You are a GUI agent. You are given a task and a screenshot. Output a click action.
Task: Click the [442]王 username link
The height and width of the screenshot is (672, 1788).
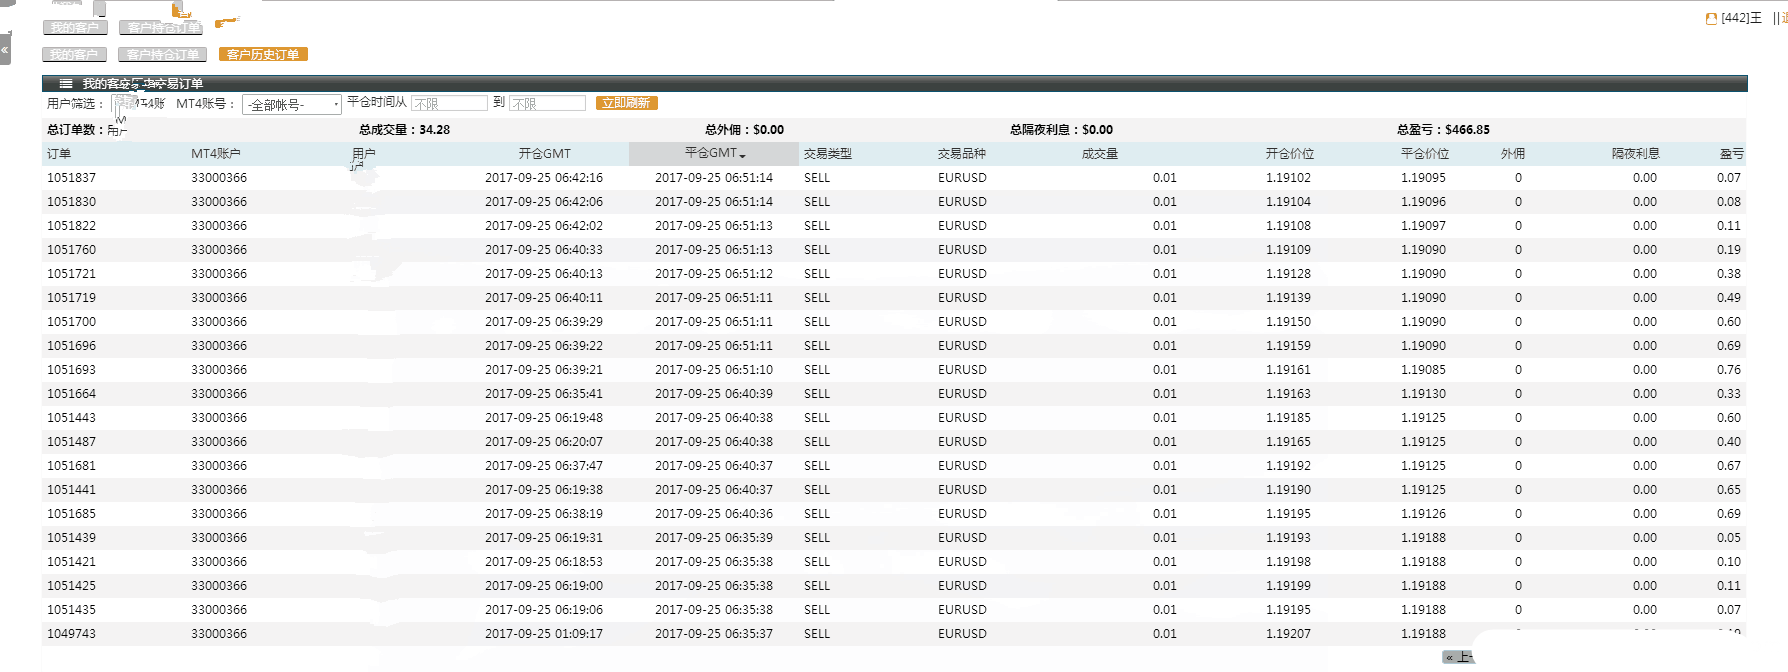click(1741, 19)
